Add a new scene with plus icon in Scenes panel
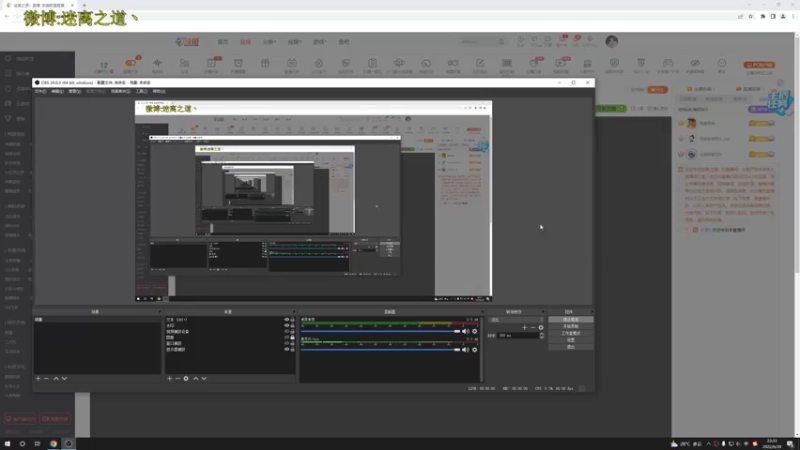The height and width of the screenshot is (450, 800). (38, 379)
